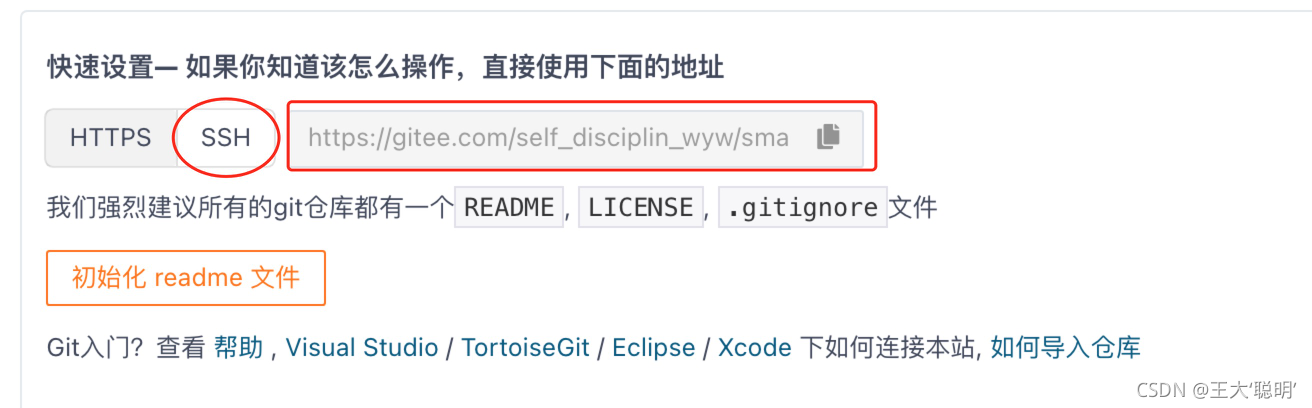1312x408 pixels.
Task: Switch to the SSH address tab
Action: [226, 137]
